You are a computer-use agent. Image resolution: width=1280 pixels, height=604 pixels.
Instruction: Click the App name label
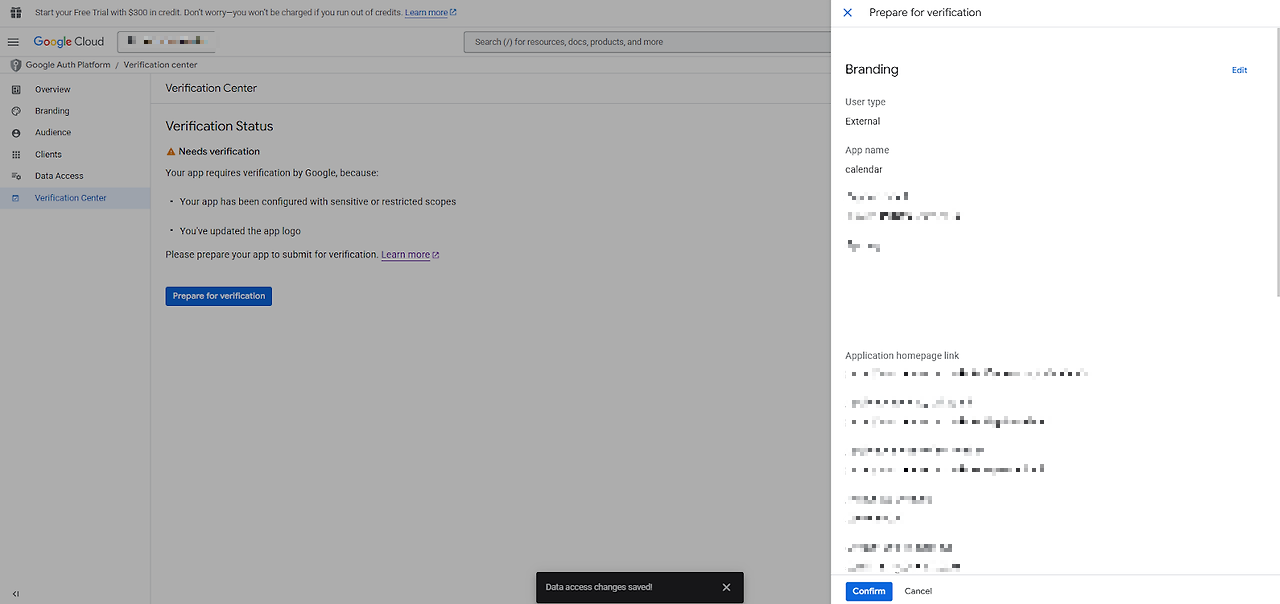point(867,150)
